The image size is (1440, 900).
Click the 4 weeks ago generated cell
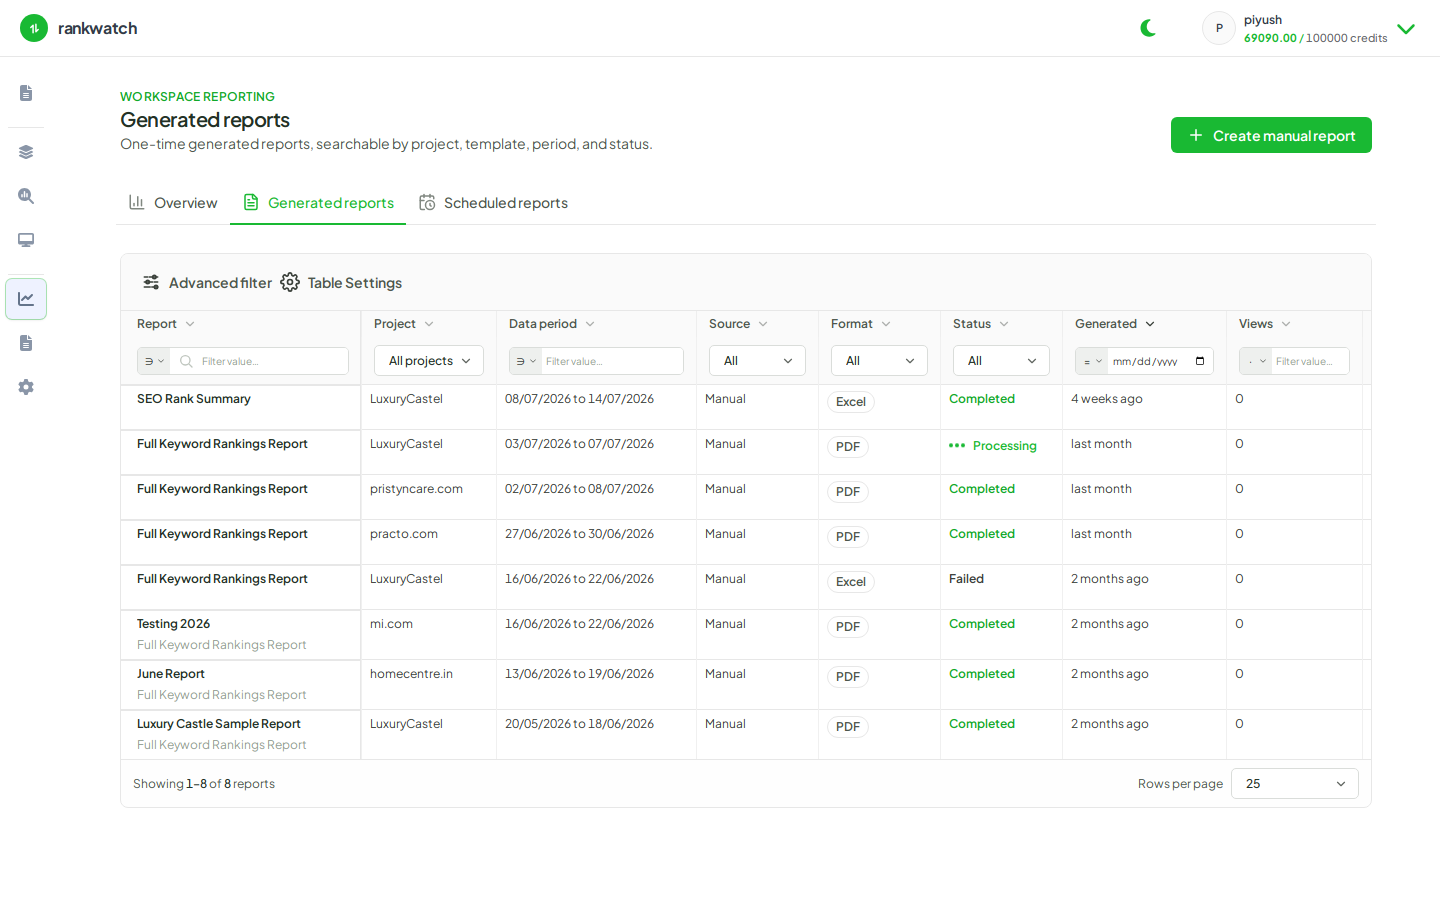pyautogui.click(x=1107, y=399)
